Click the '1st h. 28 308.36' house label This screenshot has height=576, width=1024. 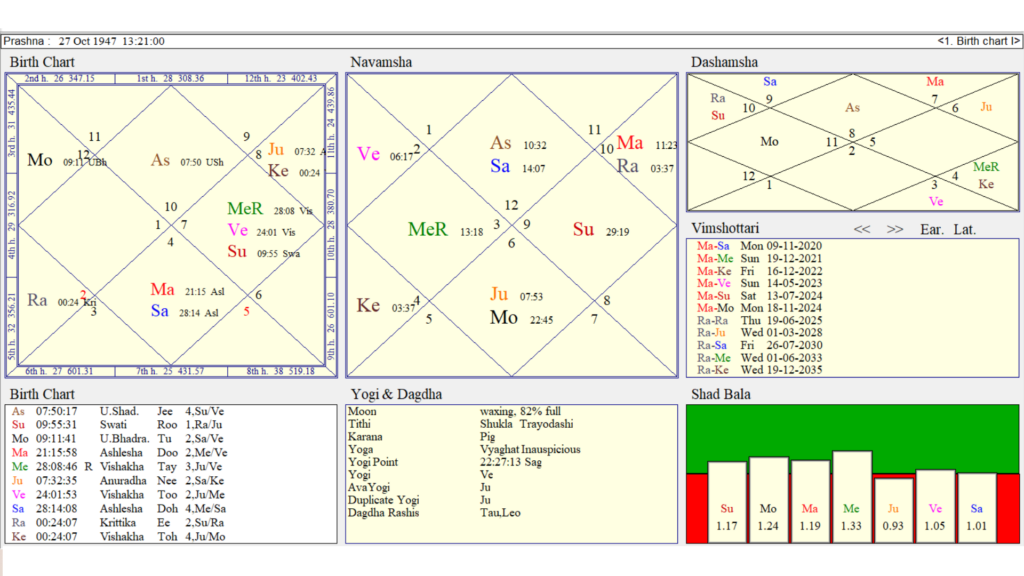[x=170, y=78]
